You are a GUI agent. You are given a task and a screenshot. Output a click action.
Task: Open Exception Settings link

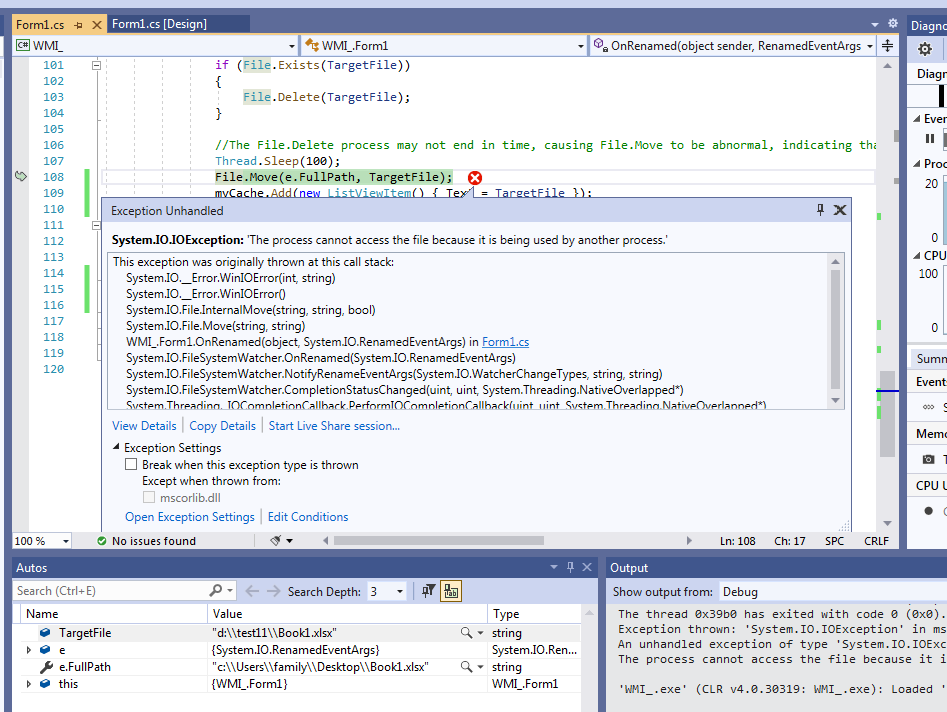[x=190, y=517]
